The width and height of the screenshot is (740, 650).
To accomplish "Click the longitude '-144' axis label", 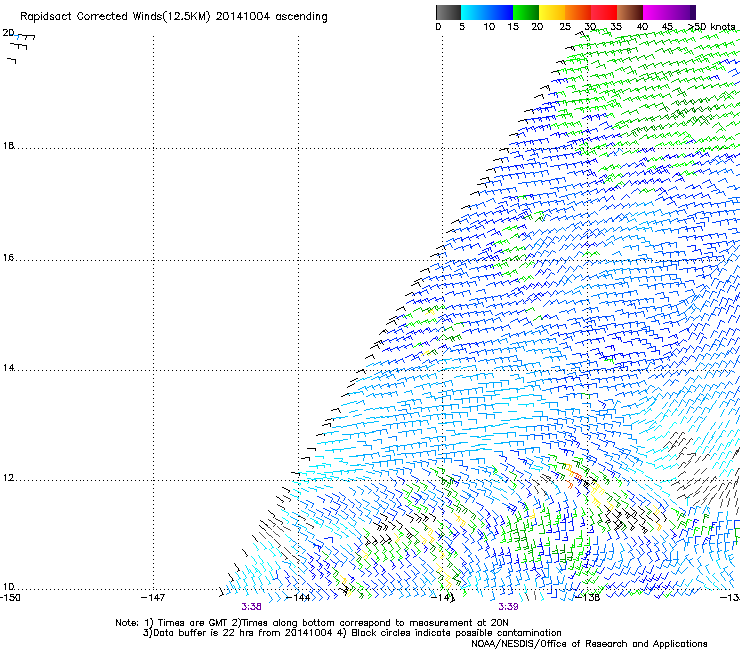I will tap(298, 598).
